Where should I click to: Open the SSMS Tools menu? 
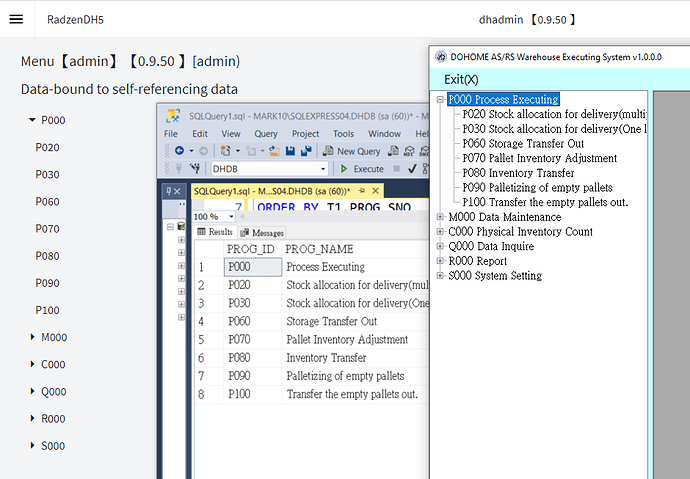[343, 134]
